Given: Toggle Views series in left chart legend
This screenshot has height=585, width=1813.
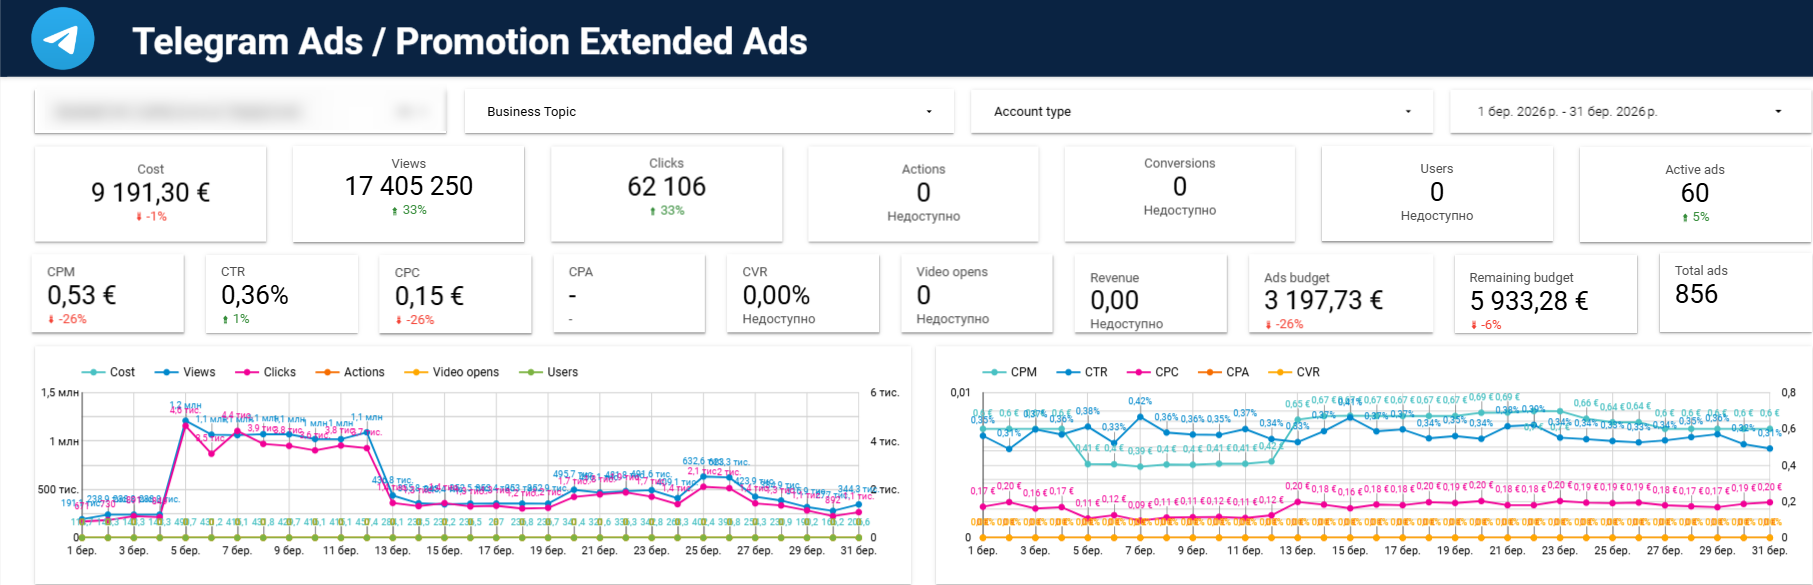Looking at the screenshot, I should (x=187, y=372).
